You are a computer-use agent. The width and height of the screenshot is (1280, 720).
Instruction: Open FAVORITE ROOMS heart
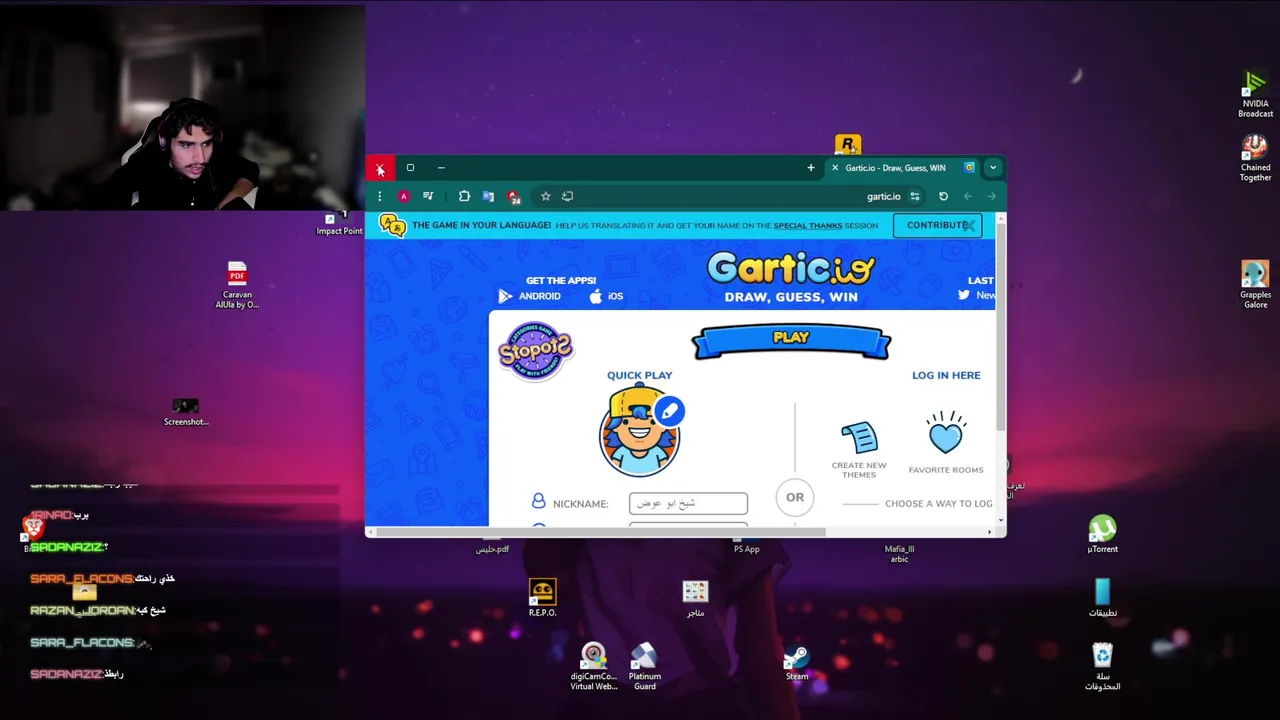[x=946, y=442]
